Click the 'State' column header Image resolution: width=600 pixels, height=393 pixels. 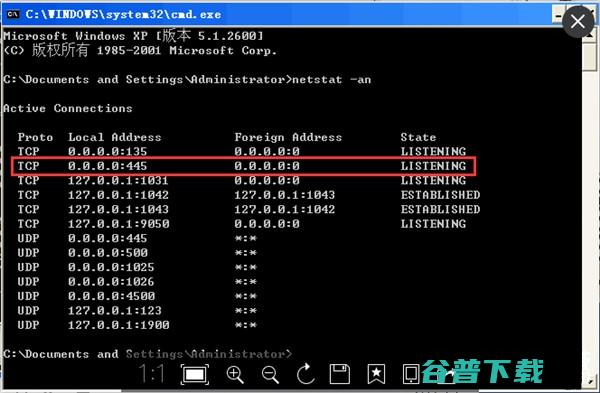click(418, 137)
